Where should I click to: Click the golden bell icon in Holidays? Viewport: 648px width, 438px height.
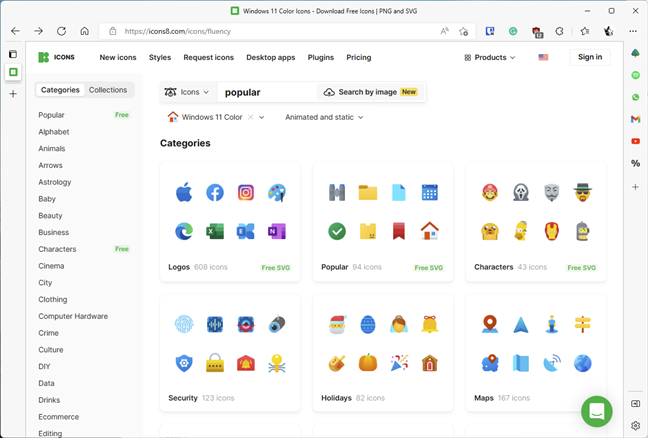430,324
